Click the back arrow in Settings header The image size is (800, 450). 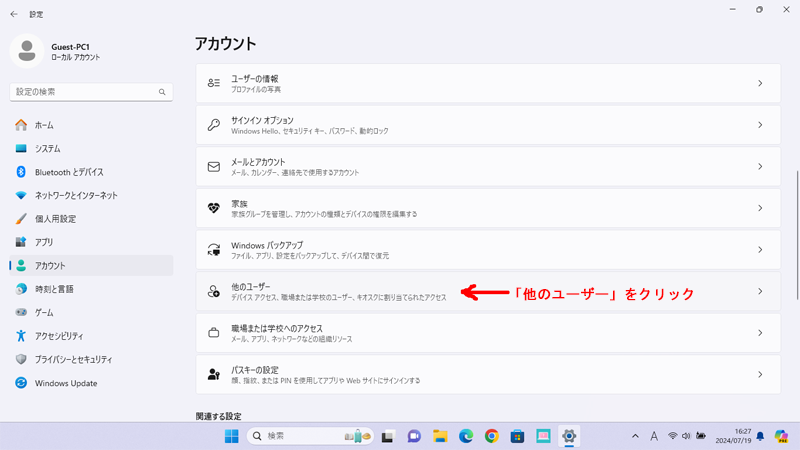click(x=14, y=14)
